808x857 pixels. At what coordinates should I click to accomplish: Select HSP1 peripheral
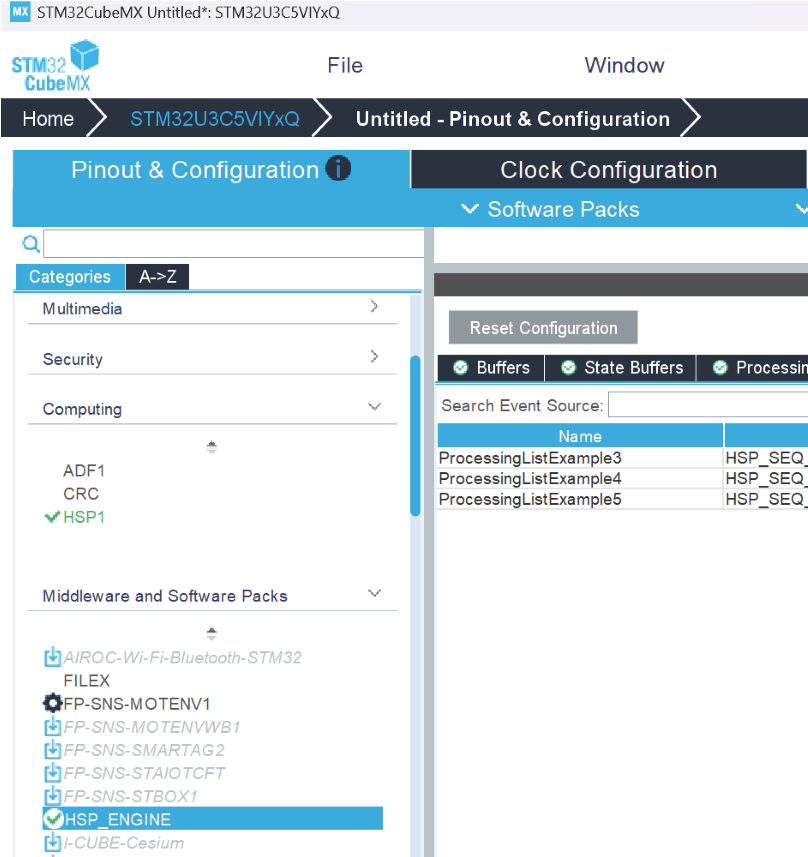point(84,516)
